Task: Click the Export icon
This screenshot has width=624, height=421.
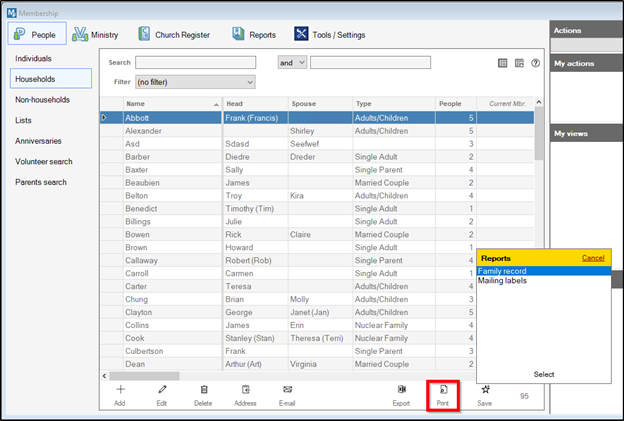Action: click(x=401, y=390)
